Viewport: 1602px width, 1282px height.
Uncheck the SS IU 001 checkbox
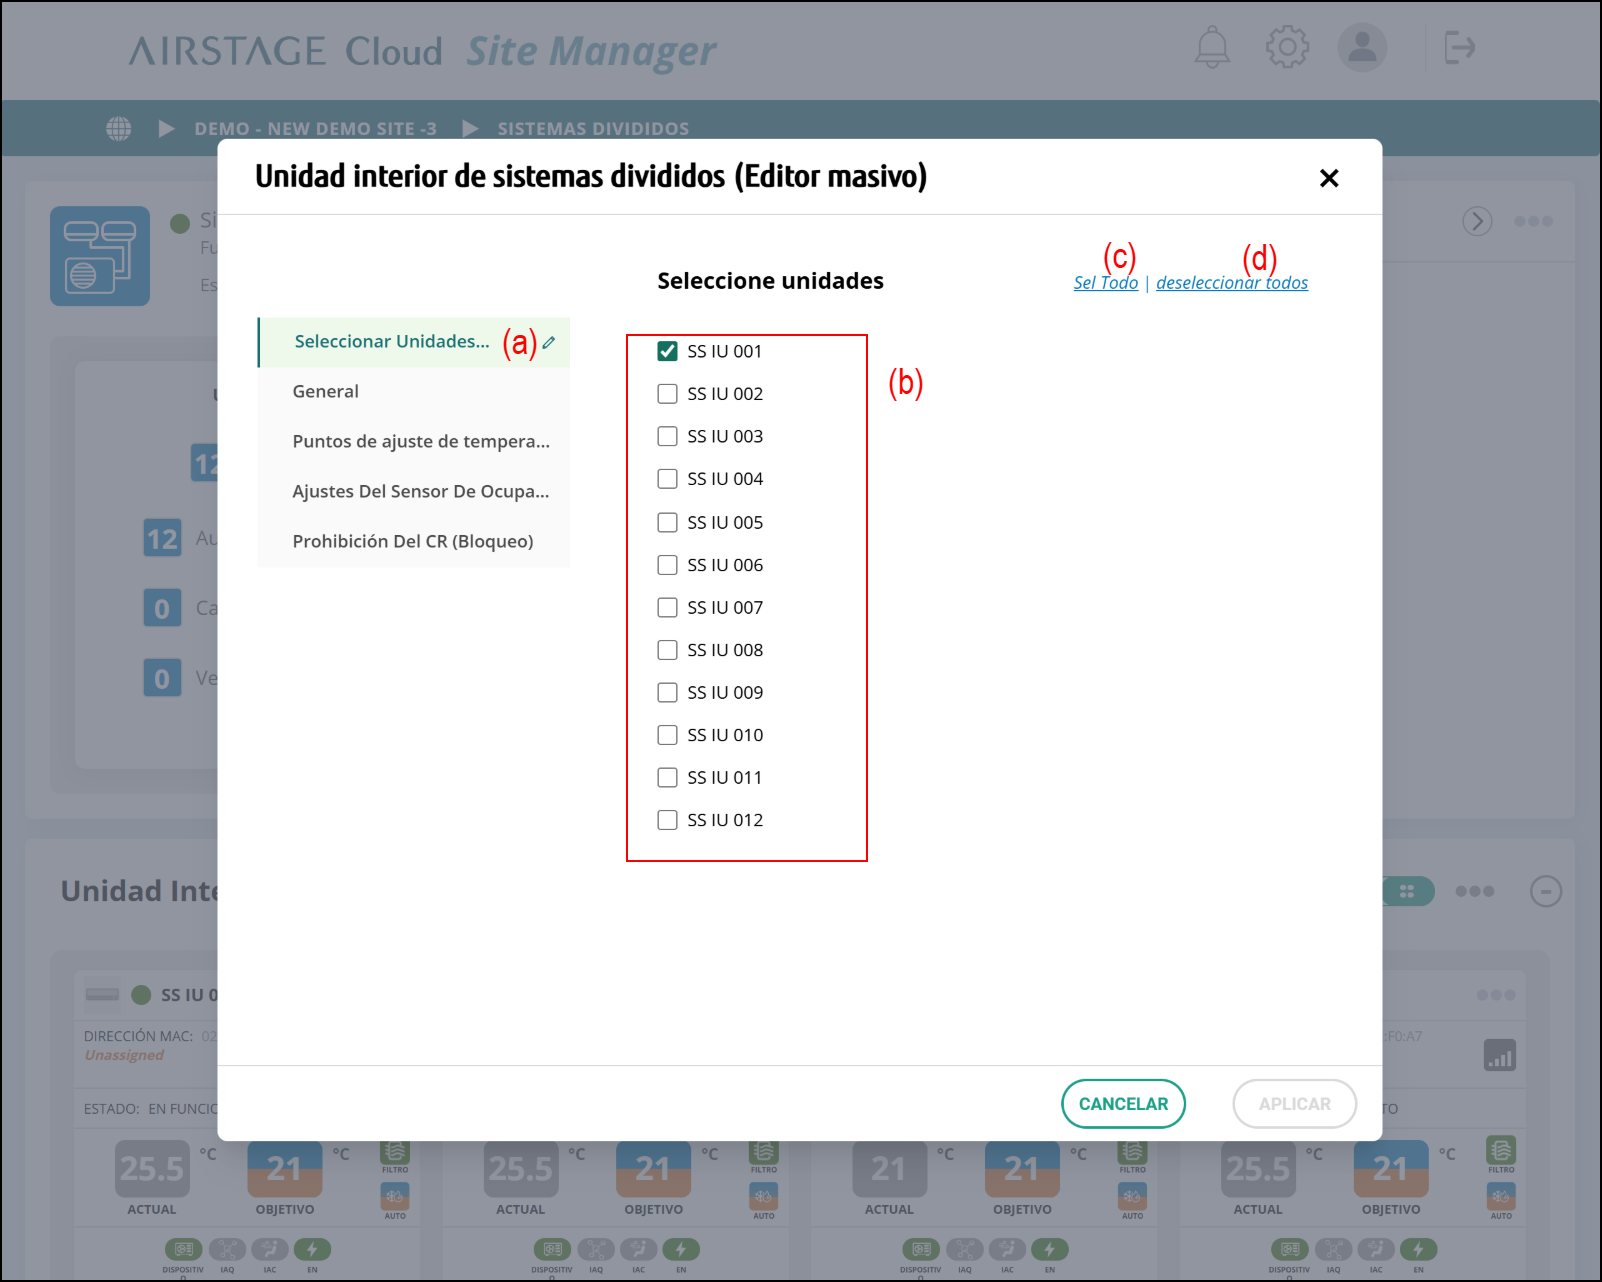coord(667,351)
